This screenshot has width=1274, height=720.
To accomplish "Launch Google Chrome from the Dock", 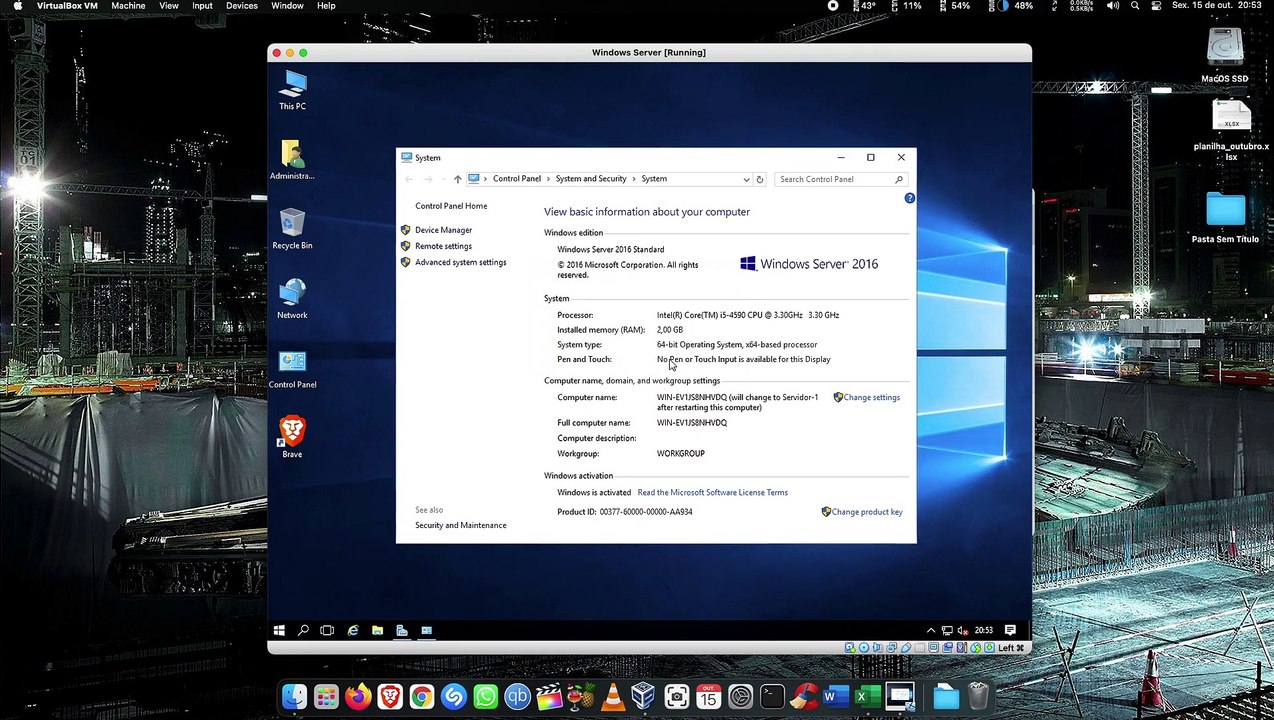I will (422, 696).
